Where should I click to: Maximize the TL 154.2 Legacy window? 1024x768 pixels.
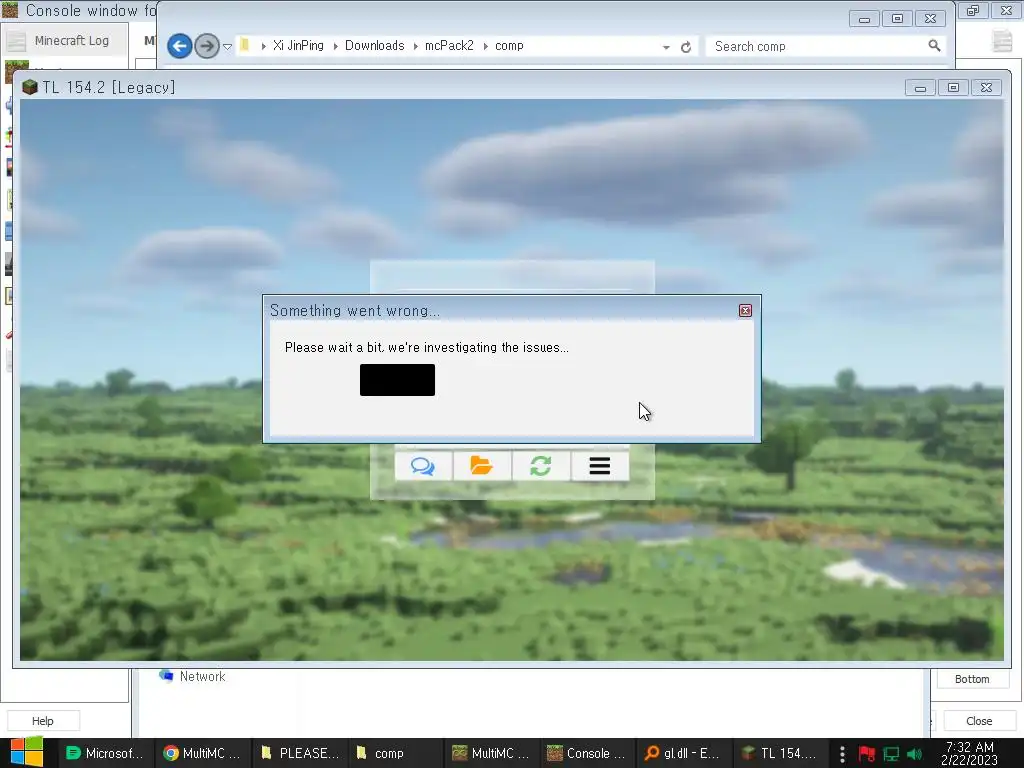click(x=953, y=88)
